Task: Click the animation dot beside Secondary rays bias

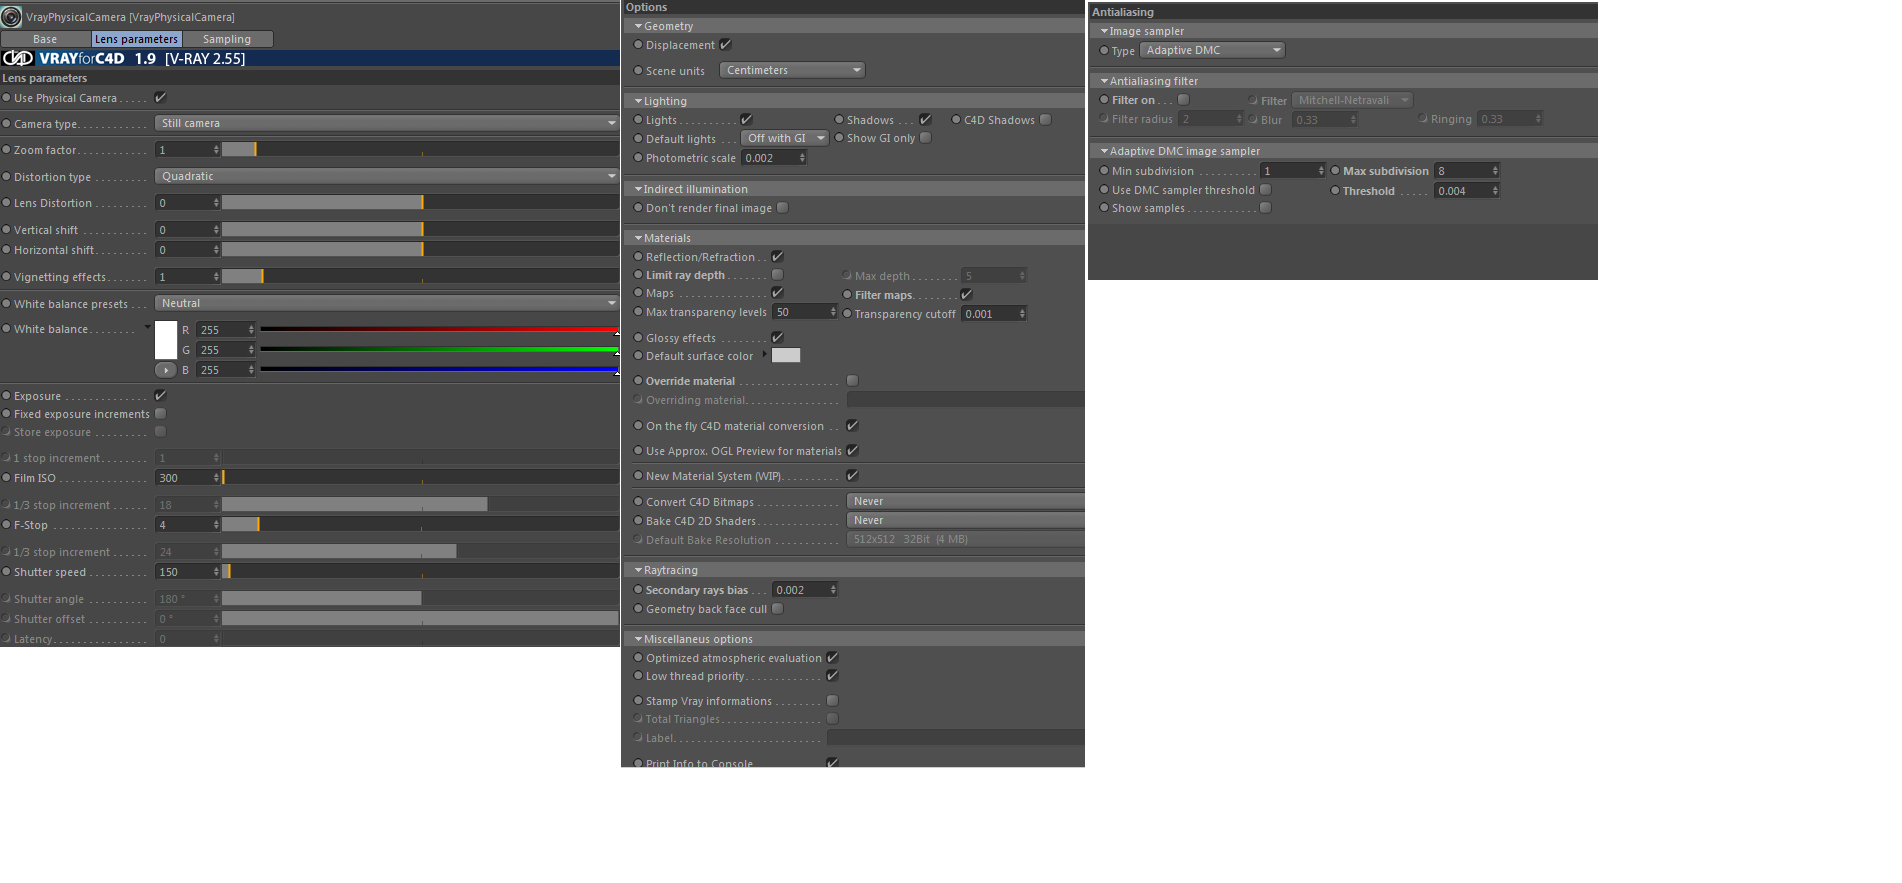Action: (638, 590)
